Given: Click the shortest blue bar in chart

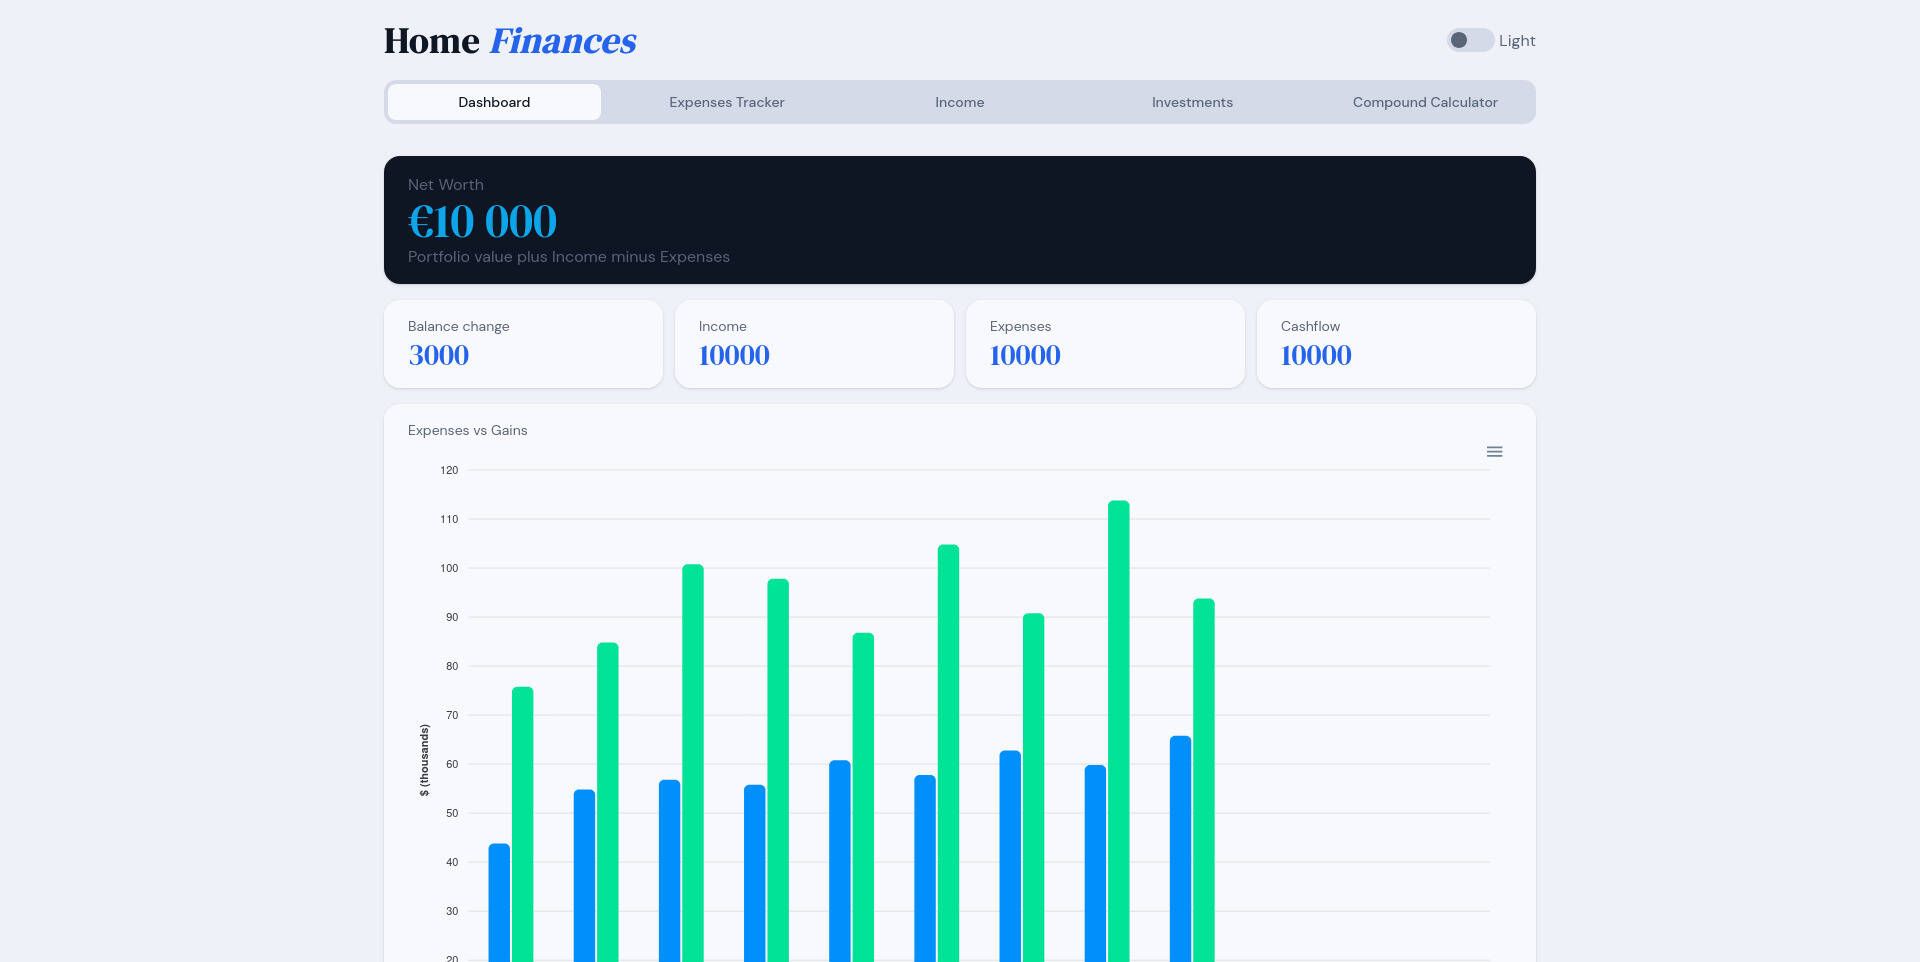Looking at the screenshot, I should (499, 902).
